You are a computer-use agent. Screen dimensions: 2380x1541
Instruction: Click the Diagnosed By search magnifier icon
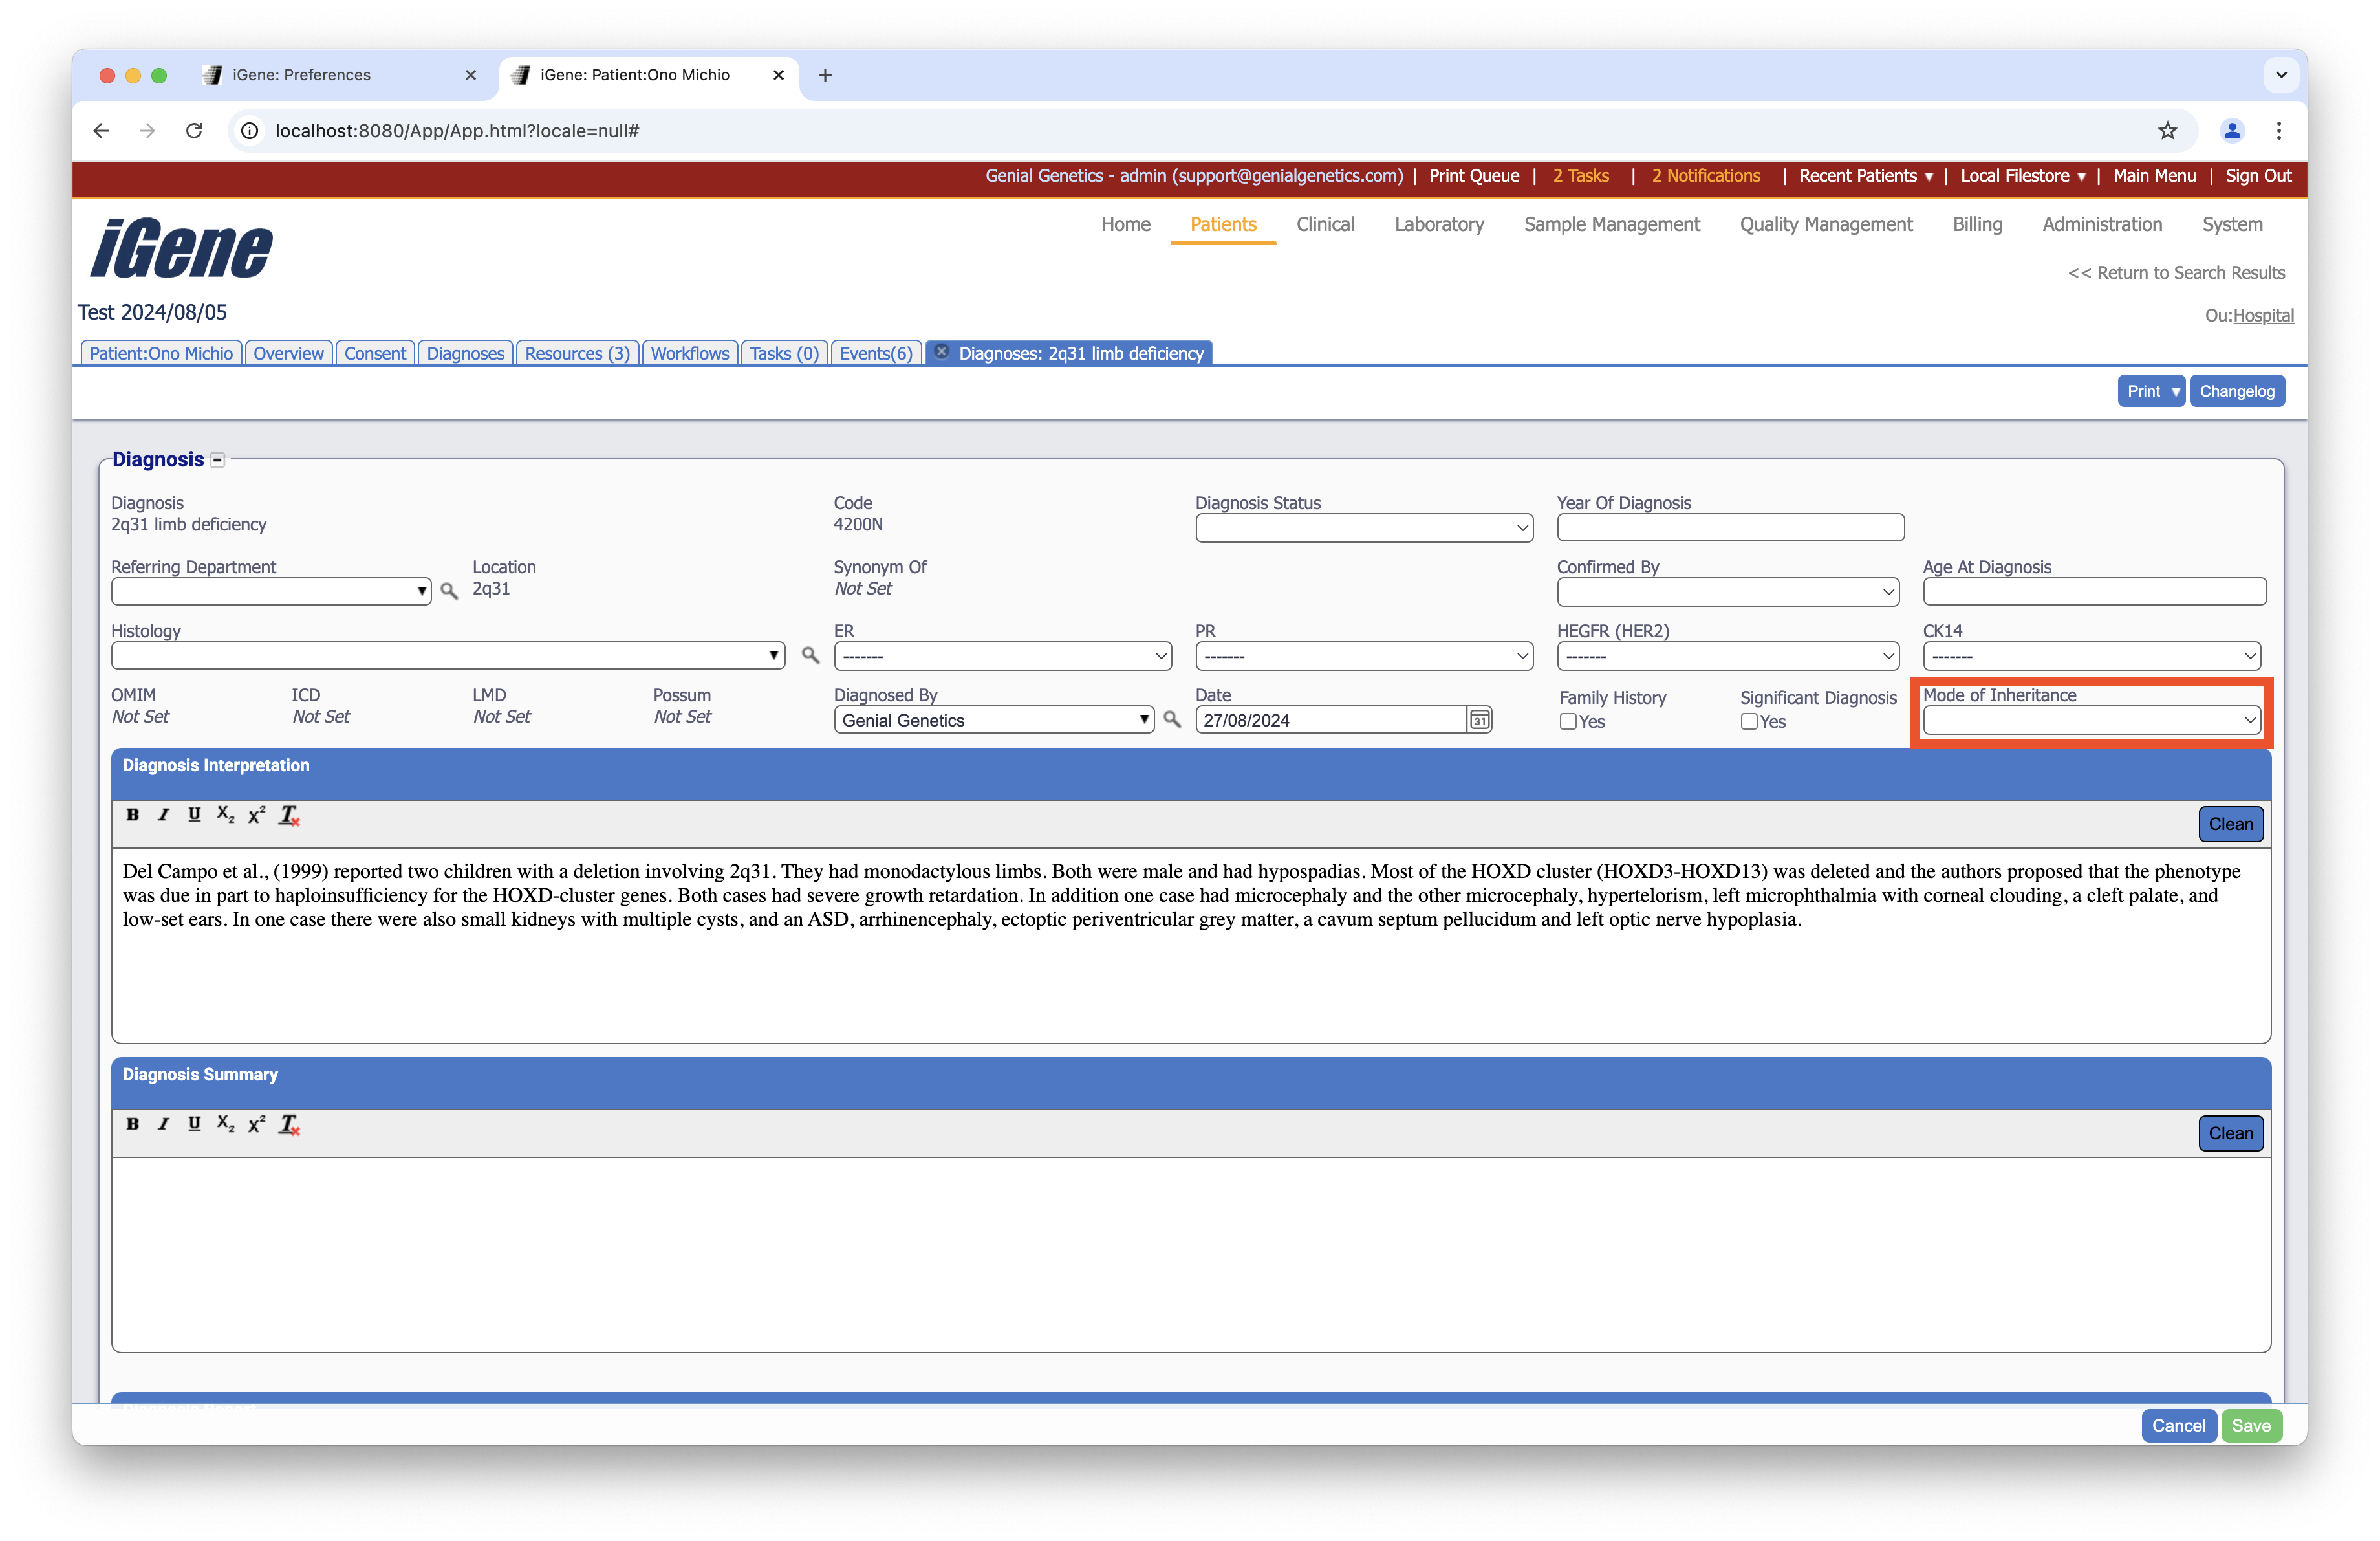coord(1172,720)
